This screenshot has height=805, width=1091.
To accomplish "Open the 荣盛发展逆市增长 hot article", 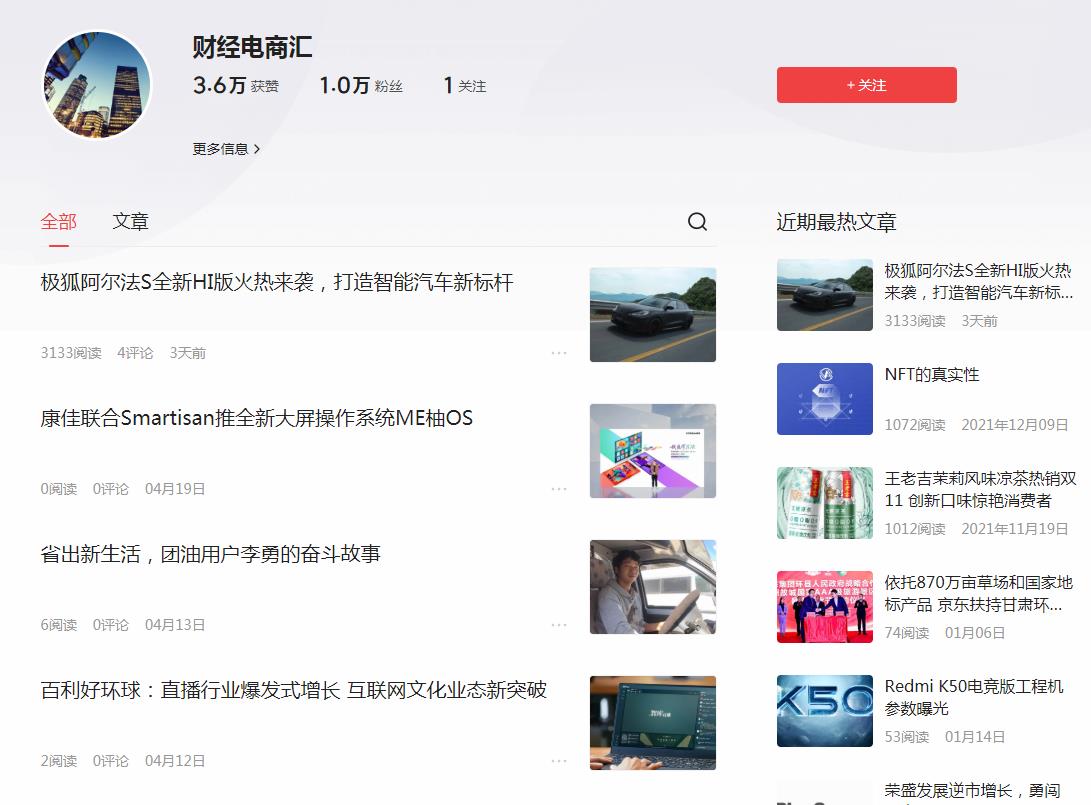I will coord(972,791).
